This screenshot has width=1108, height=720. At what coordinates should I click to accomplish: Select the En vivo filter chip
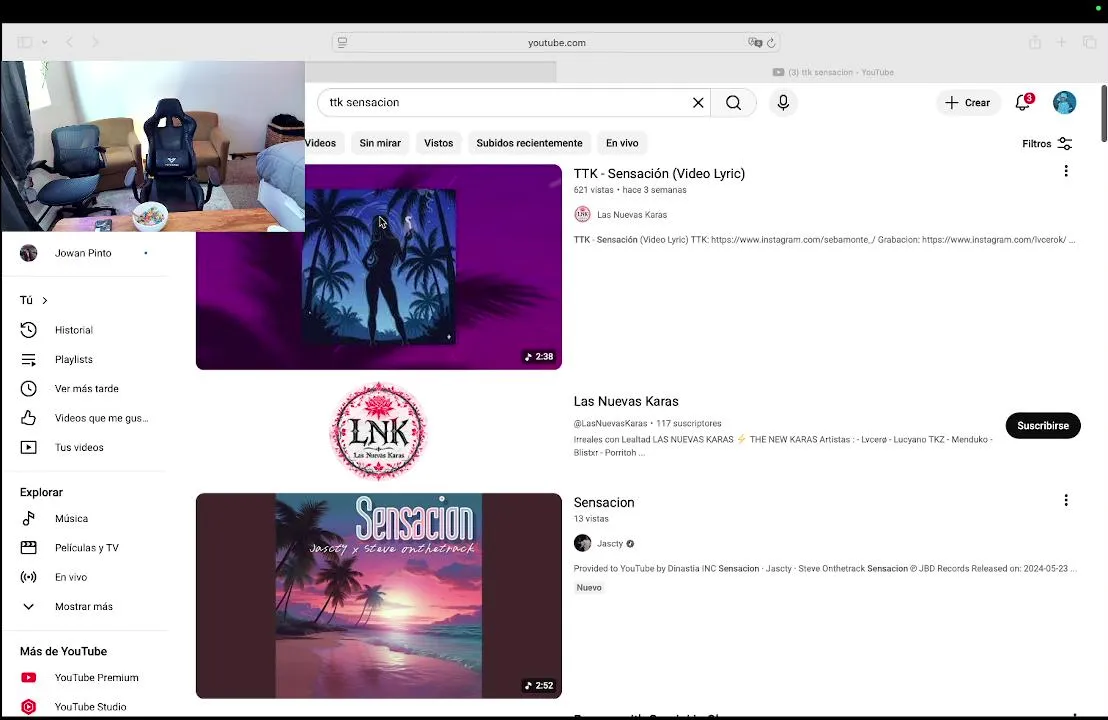(622, 143)
